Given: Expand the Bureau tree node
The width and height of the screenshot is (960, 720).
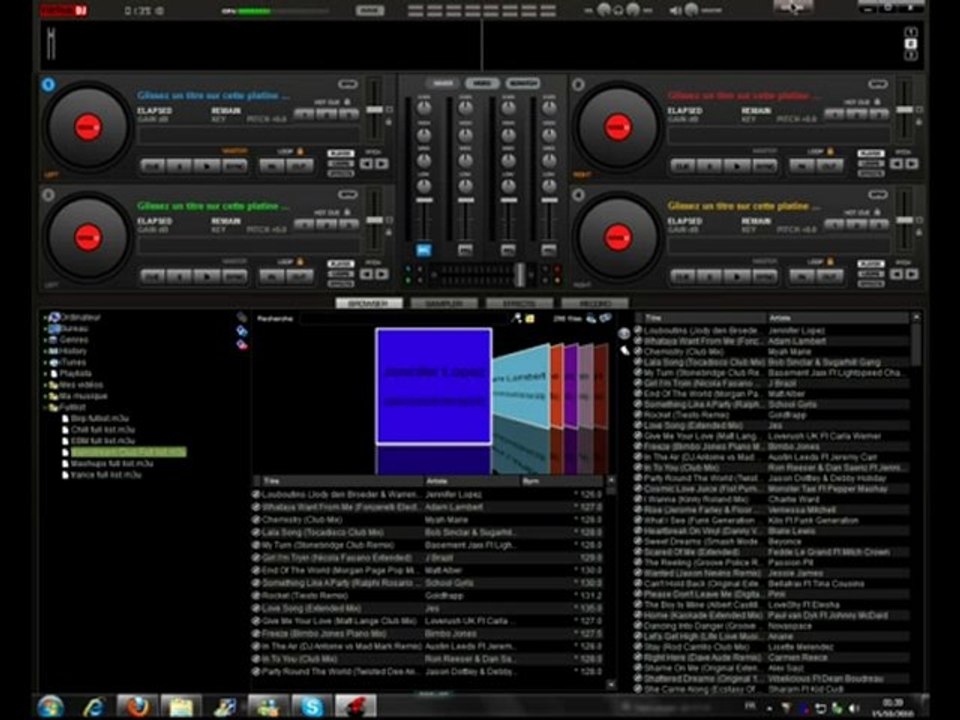Looking at the screenshot, I should tap(45, 329).
